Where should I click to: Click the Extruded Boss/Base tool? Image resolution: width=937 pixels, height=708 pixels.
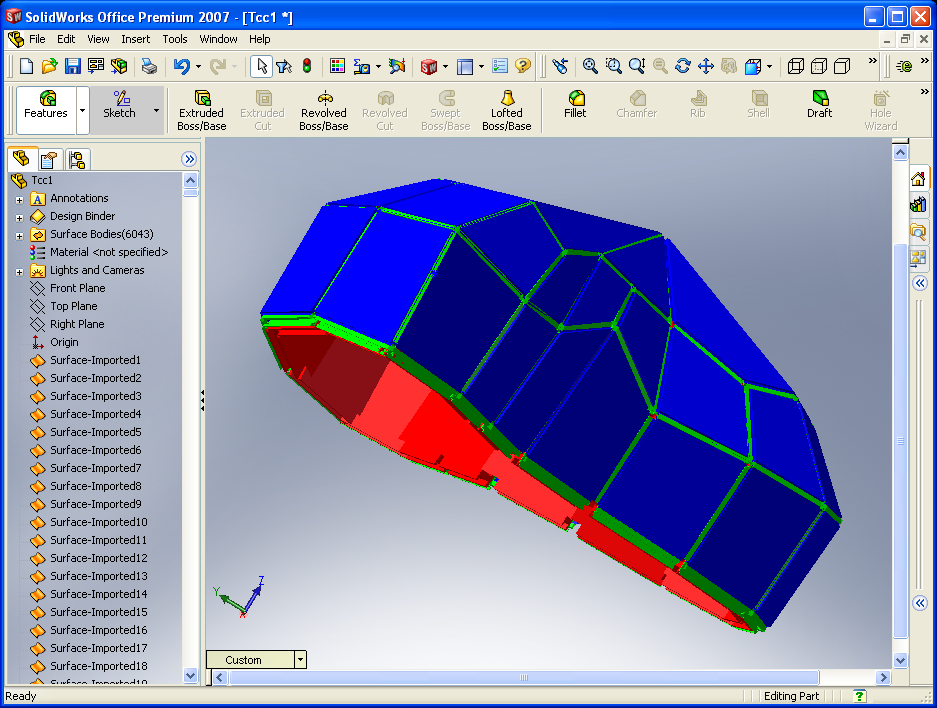coord(201,110)
